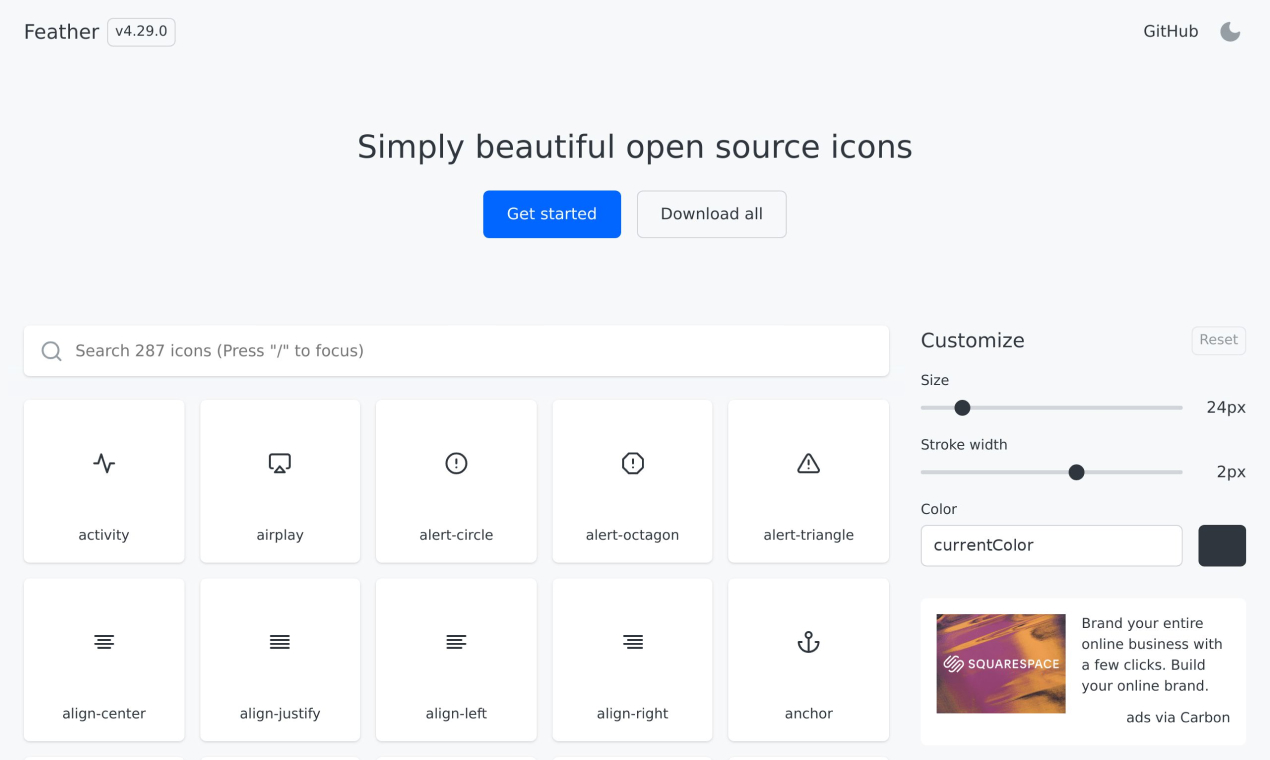Select the align-right icon
The width and height of the screenshot is (1270, 760).
click(x=632, y=642)
